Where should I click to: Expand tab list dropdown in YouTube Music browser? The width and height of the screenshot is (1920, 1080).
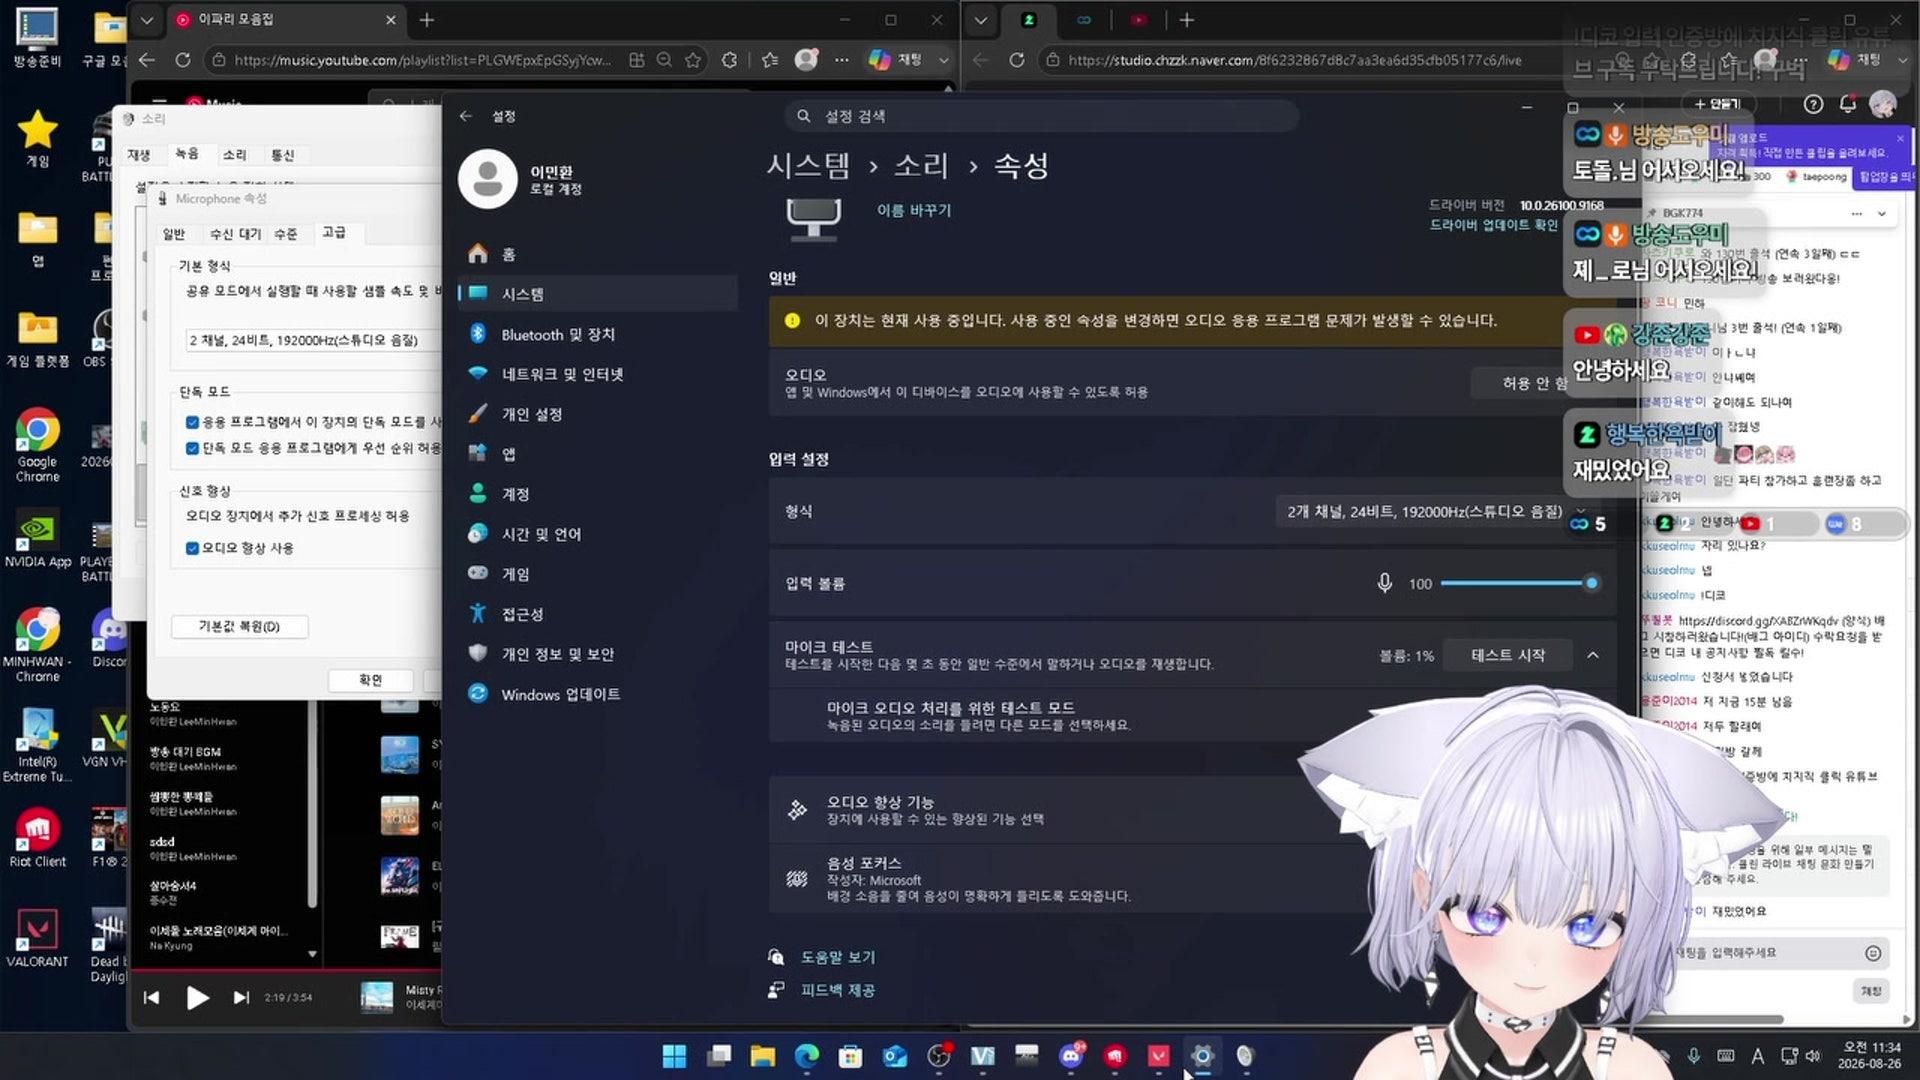click(147, 20)
